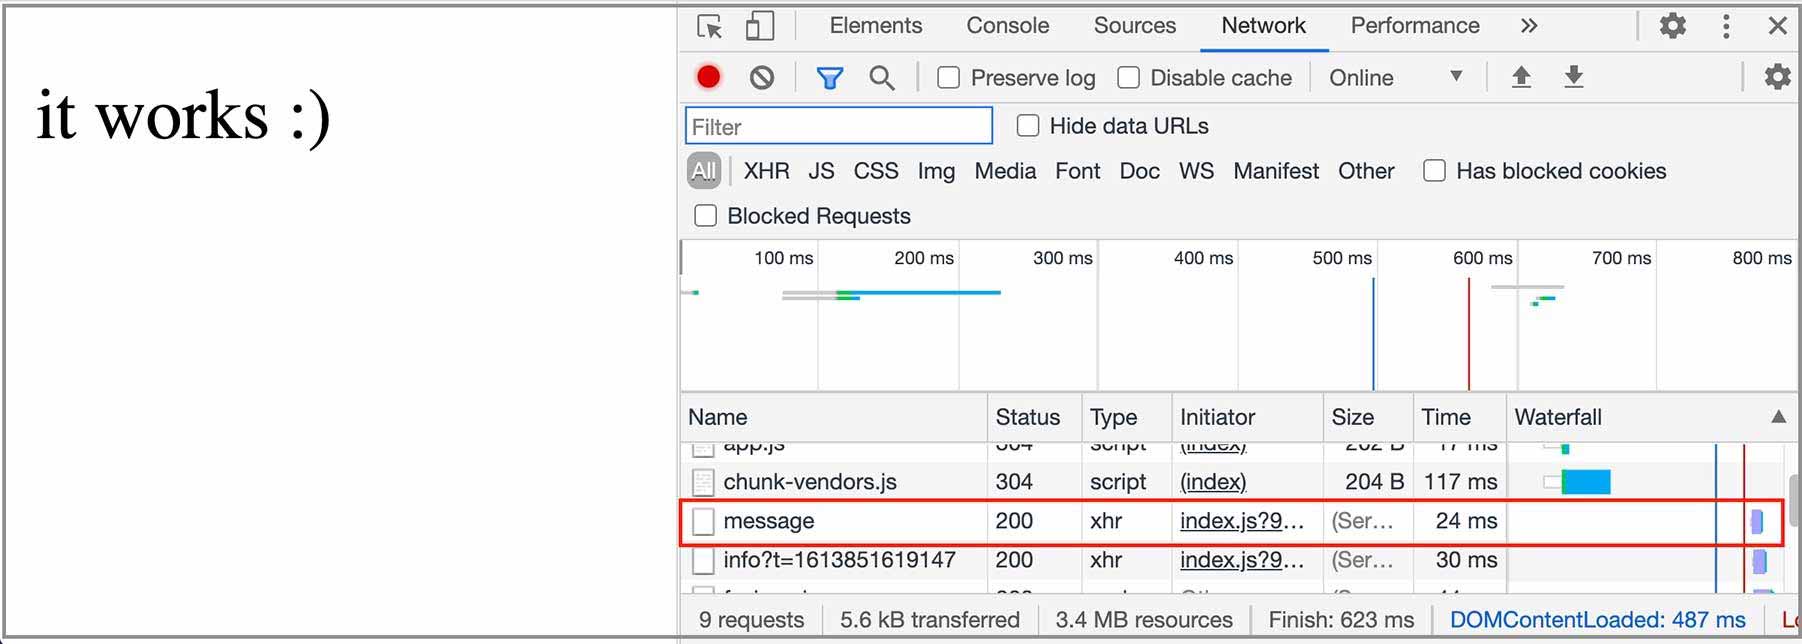Open the Online throttling dropdown
This screenshot has height=644, width=1802.
(x=1396, y=78)
